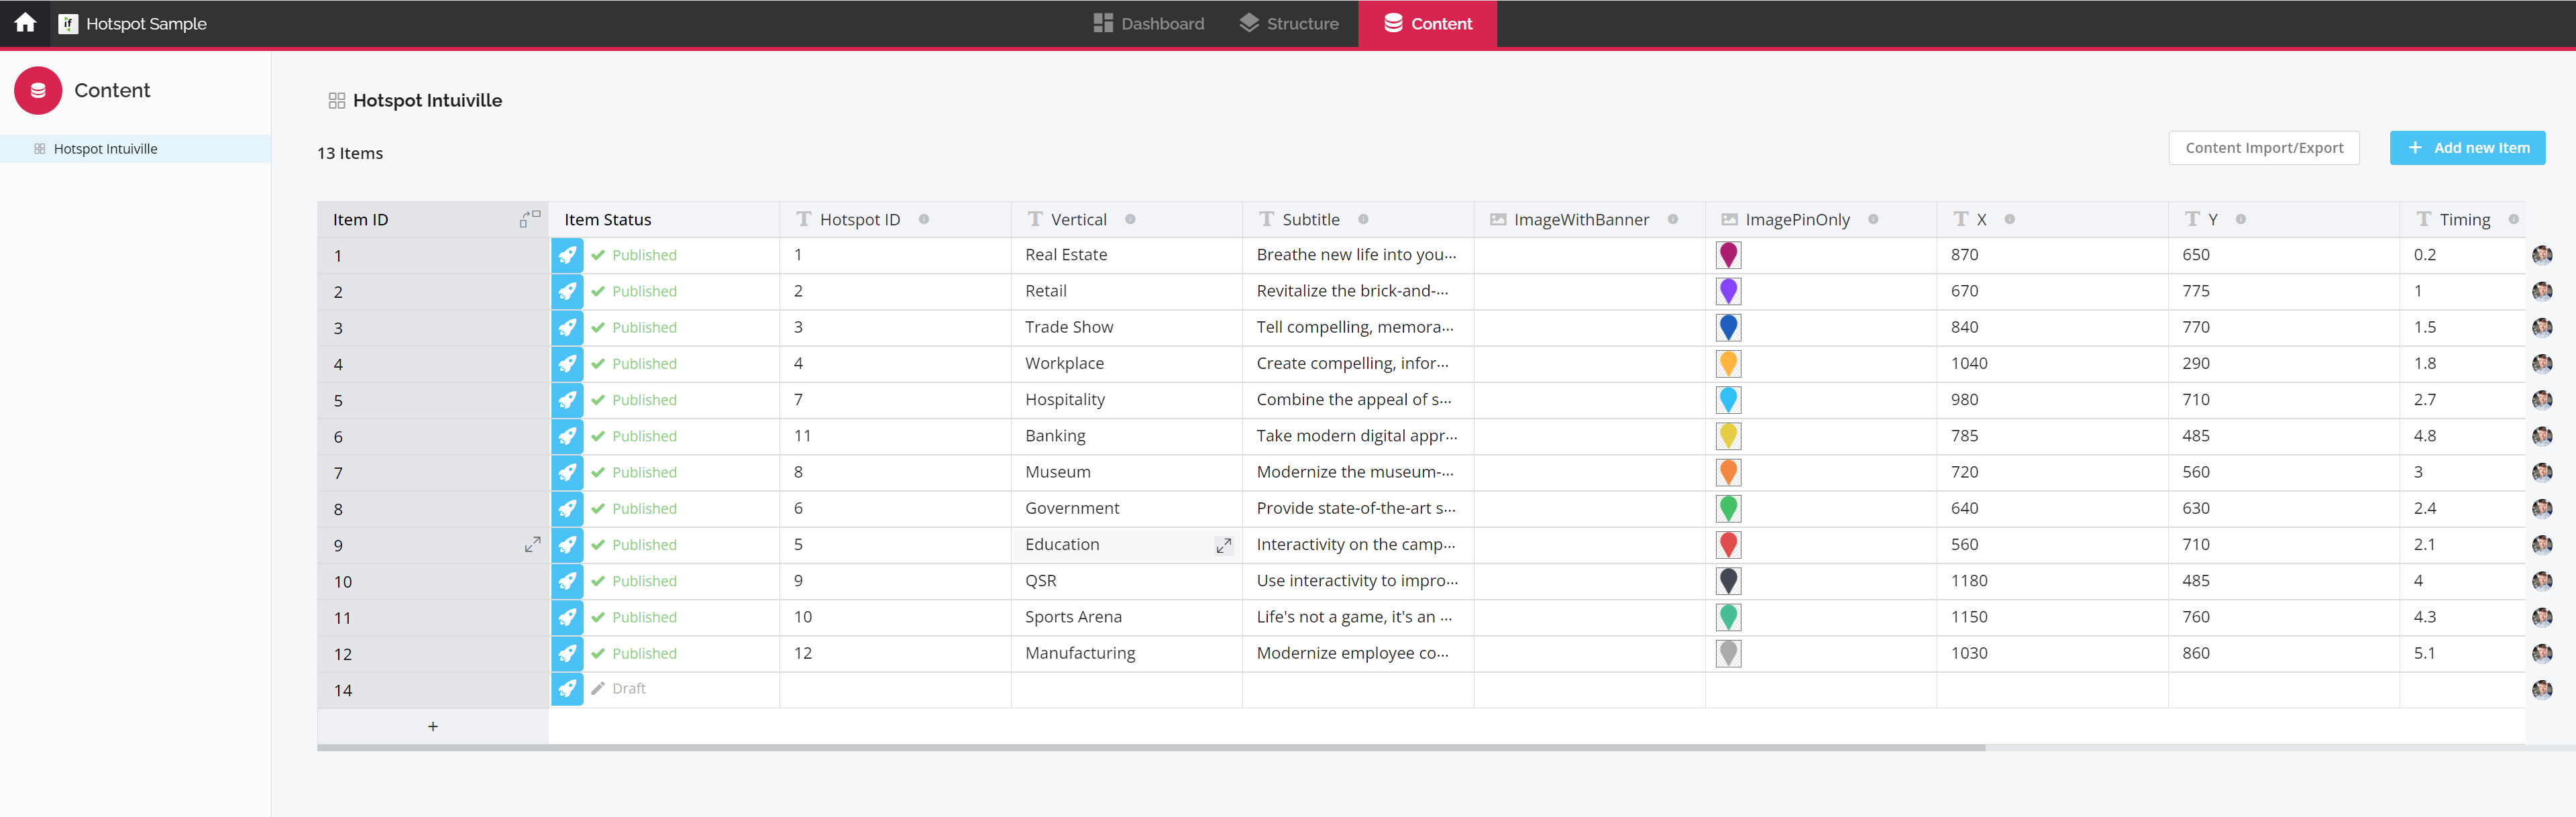
Task: Click subtitle 'Modernize the museum...'
Action: 1355,472
